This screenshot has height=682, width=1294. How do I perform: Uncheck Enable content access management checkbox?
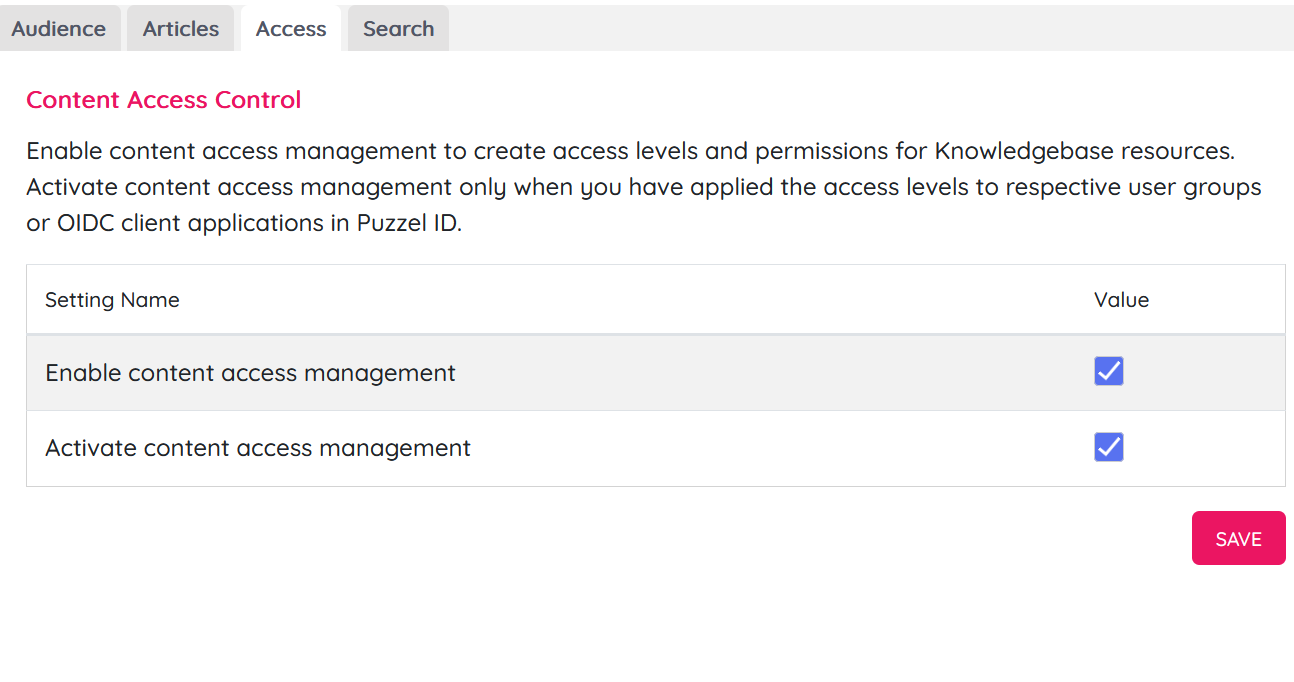(1108, 371)
